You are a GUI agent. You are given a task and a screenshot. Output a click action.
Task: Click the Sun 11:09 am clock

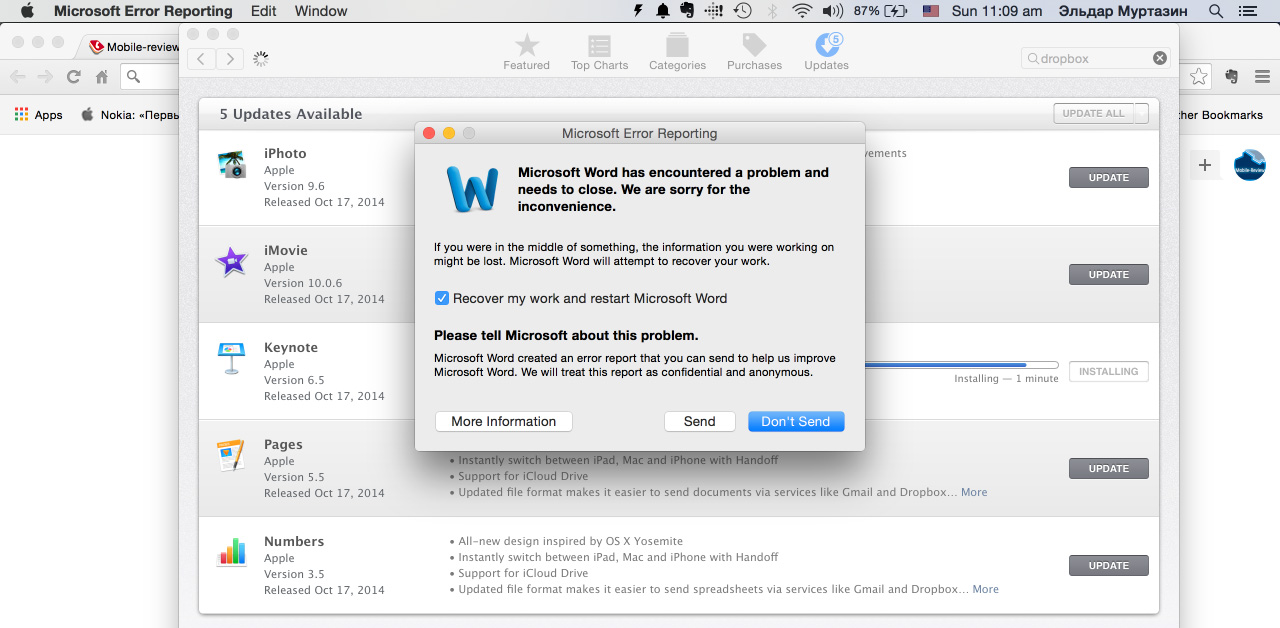997,11
